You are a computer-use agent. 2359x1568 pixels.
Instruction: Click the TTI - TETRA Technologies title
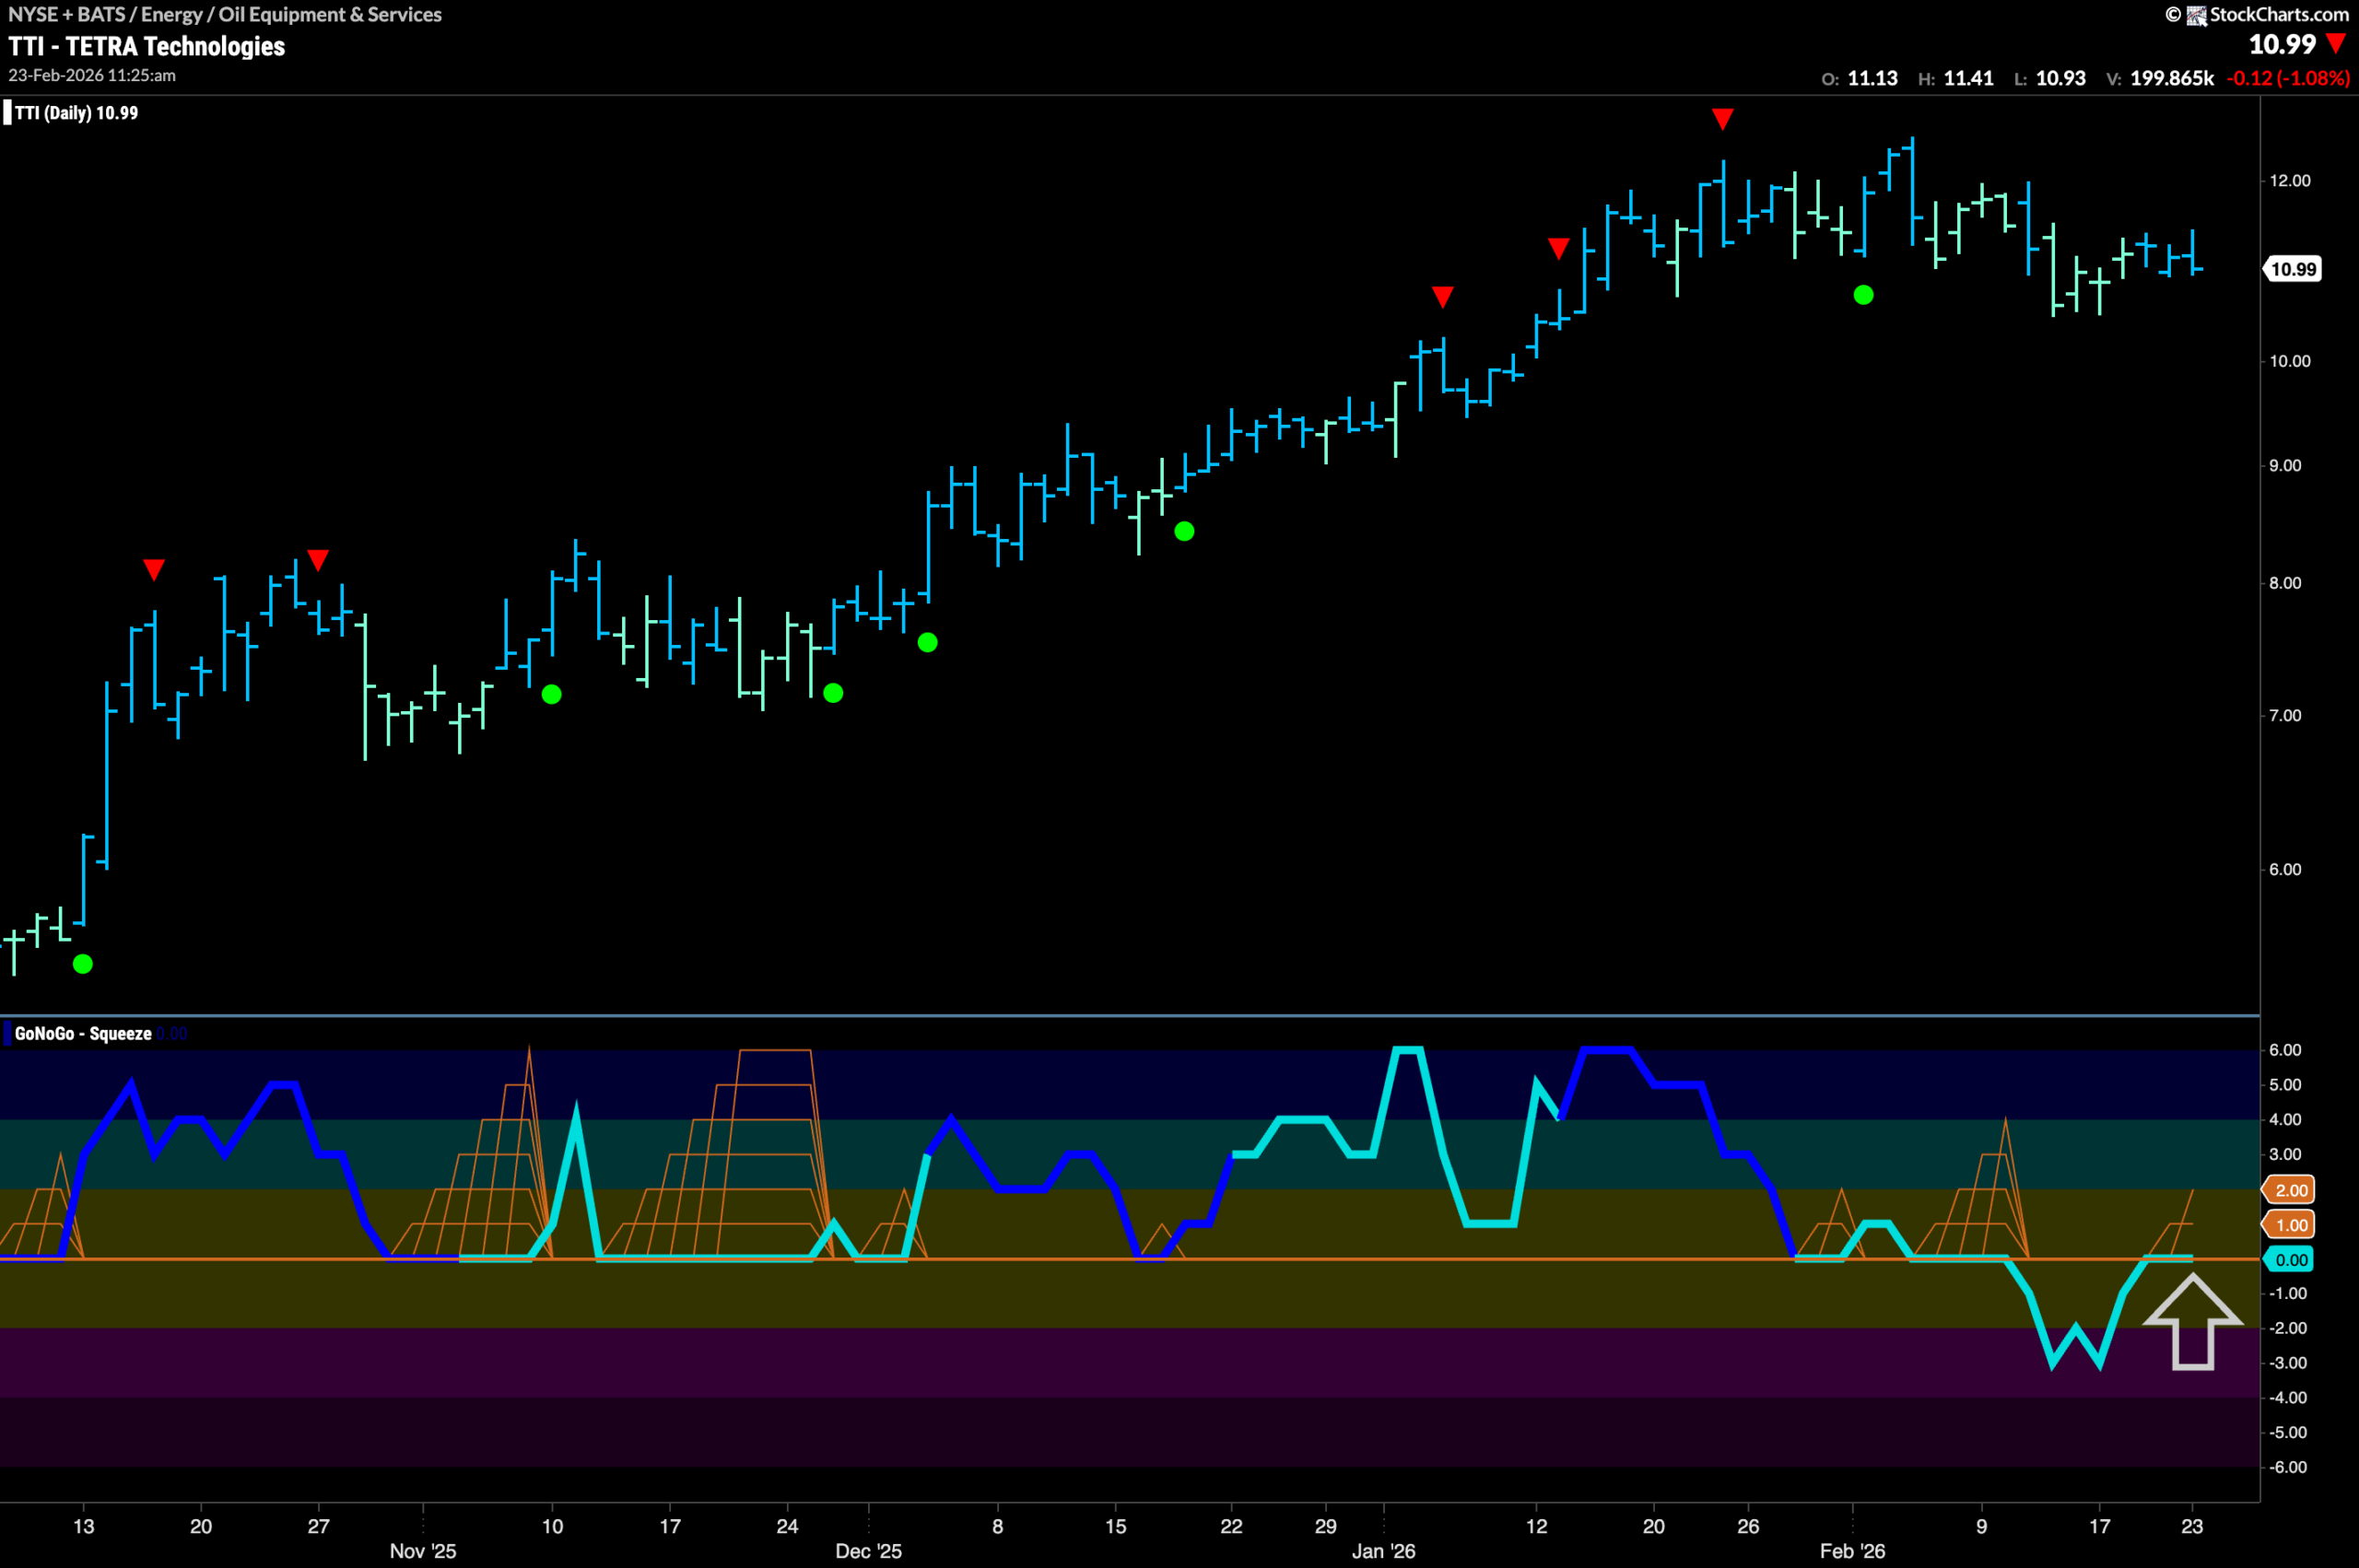tap(147, 46)
